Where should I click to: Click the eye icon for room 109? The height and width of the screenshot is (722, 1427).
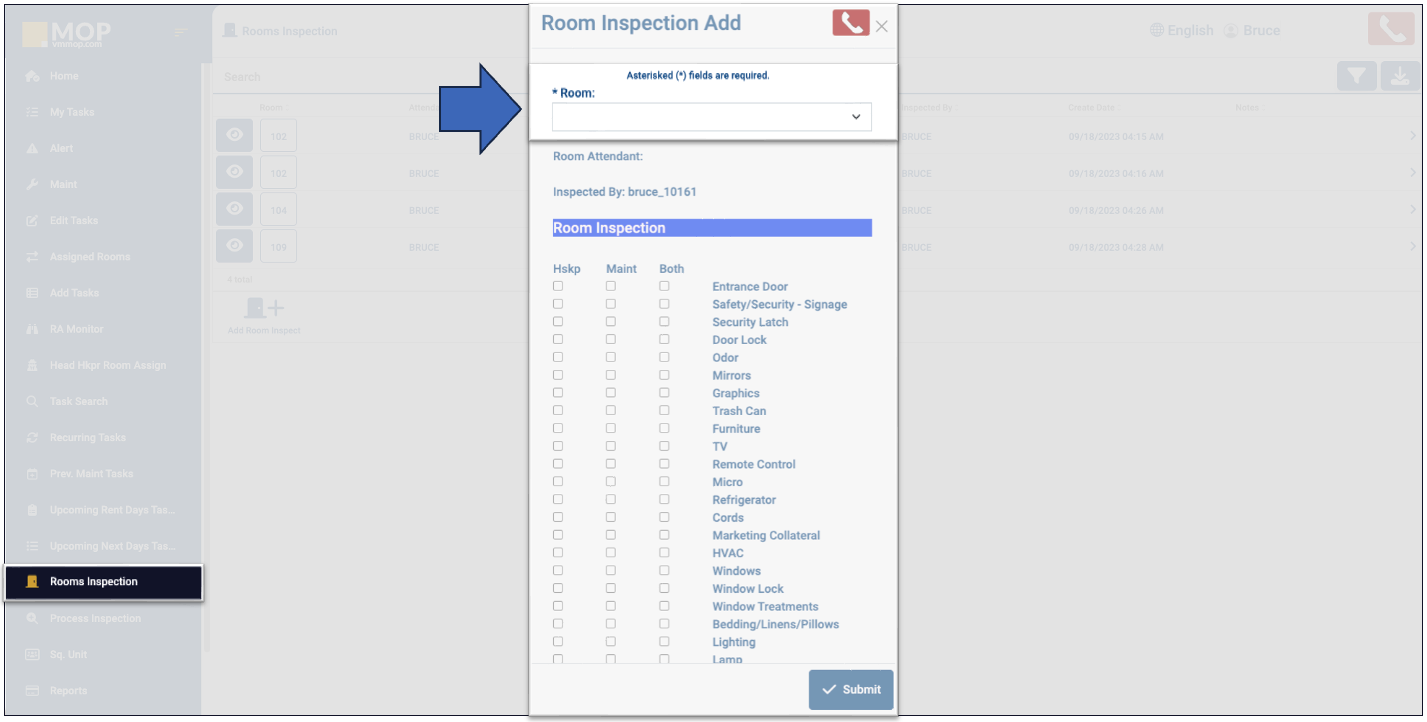click(234, 245)
